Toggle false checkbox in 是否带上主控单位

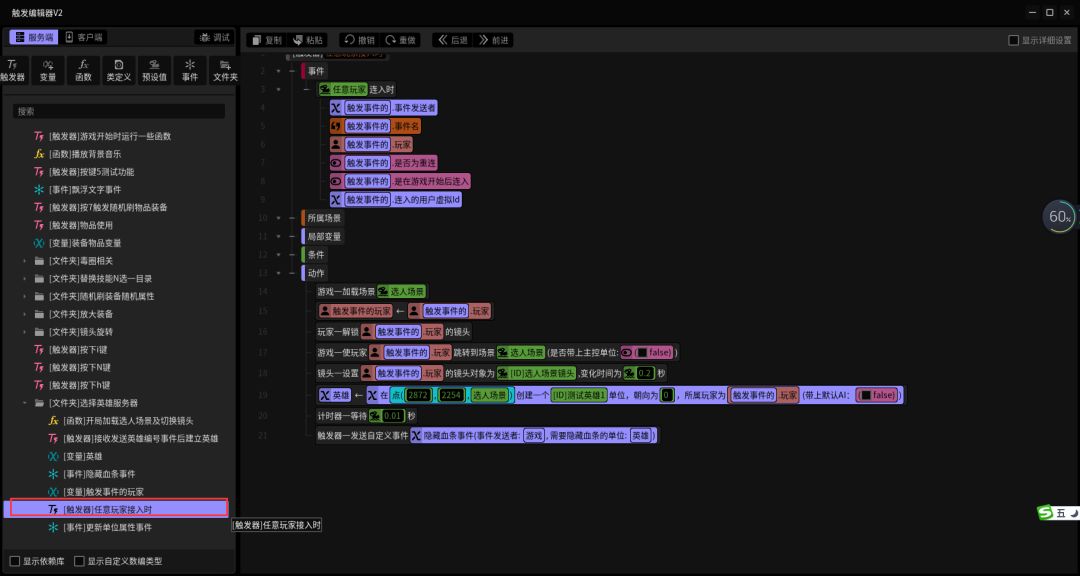tap(641, 352)
